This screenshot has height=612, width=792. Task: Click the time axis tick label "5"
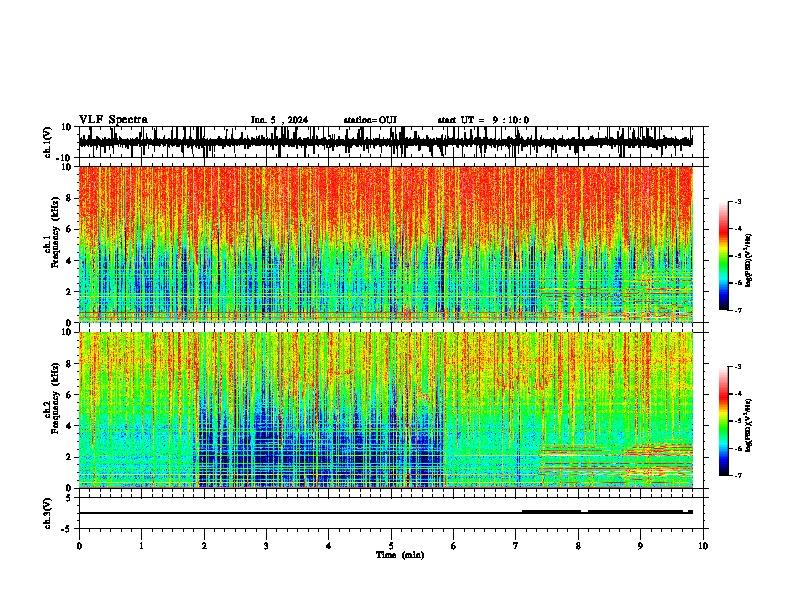[391, 546]
